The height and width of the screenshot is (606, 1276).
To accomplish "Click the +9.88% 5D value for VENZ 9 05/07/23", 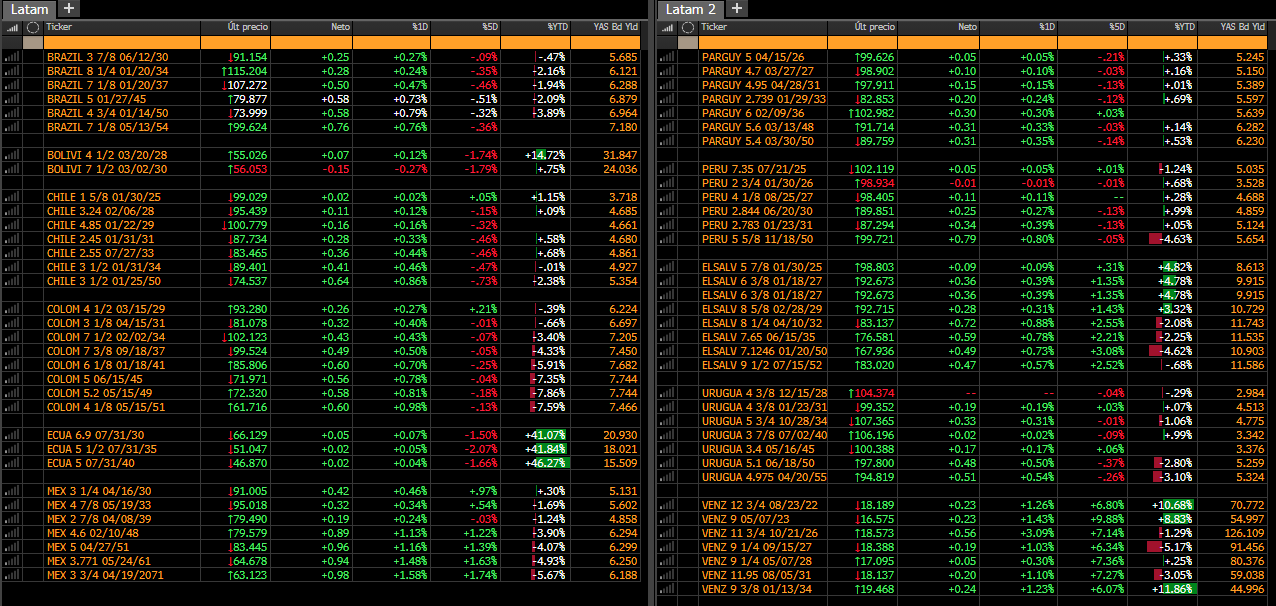I will coord(1107,519).
